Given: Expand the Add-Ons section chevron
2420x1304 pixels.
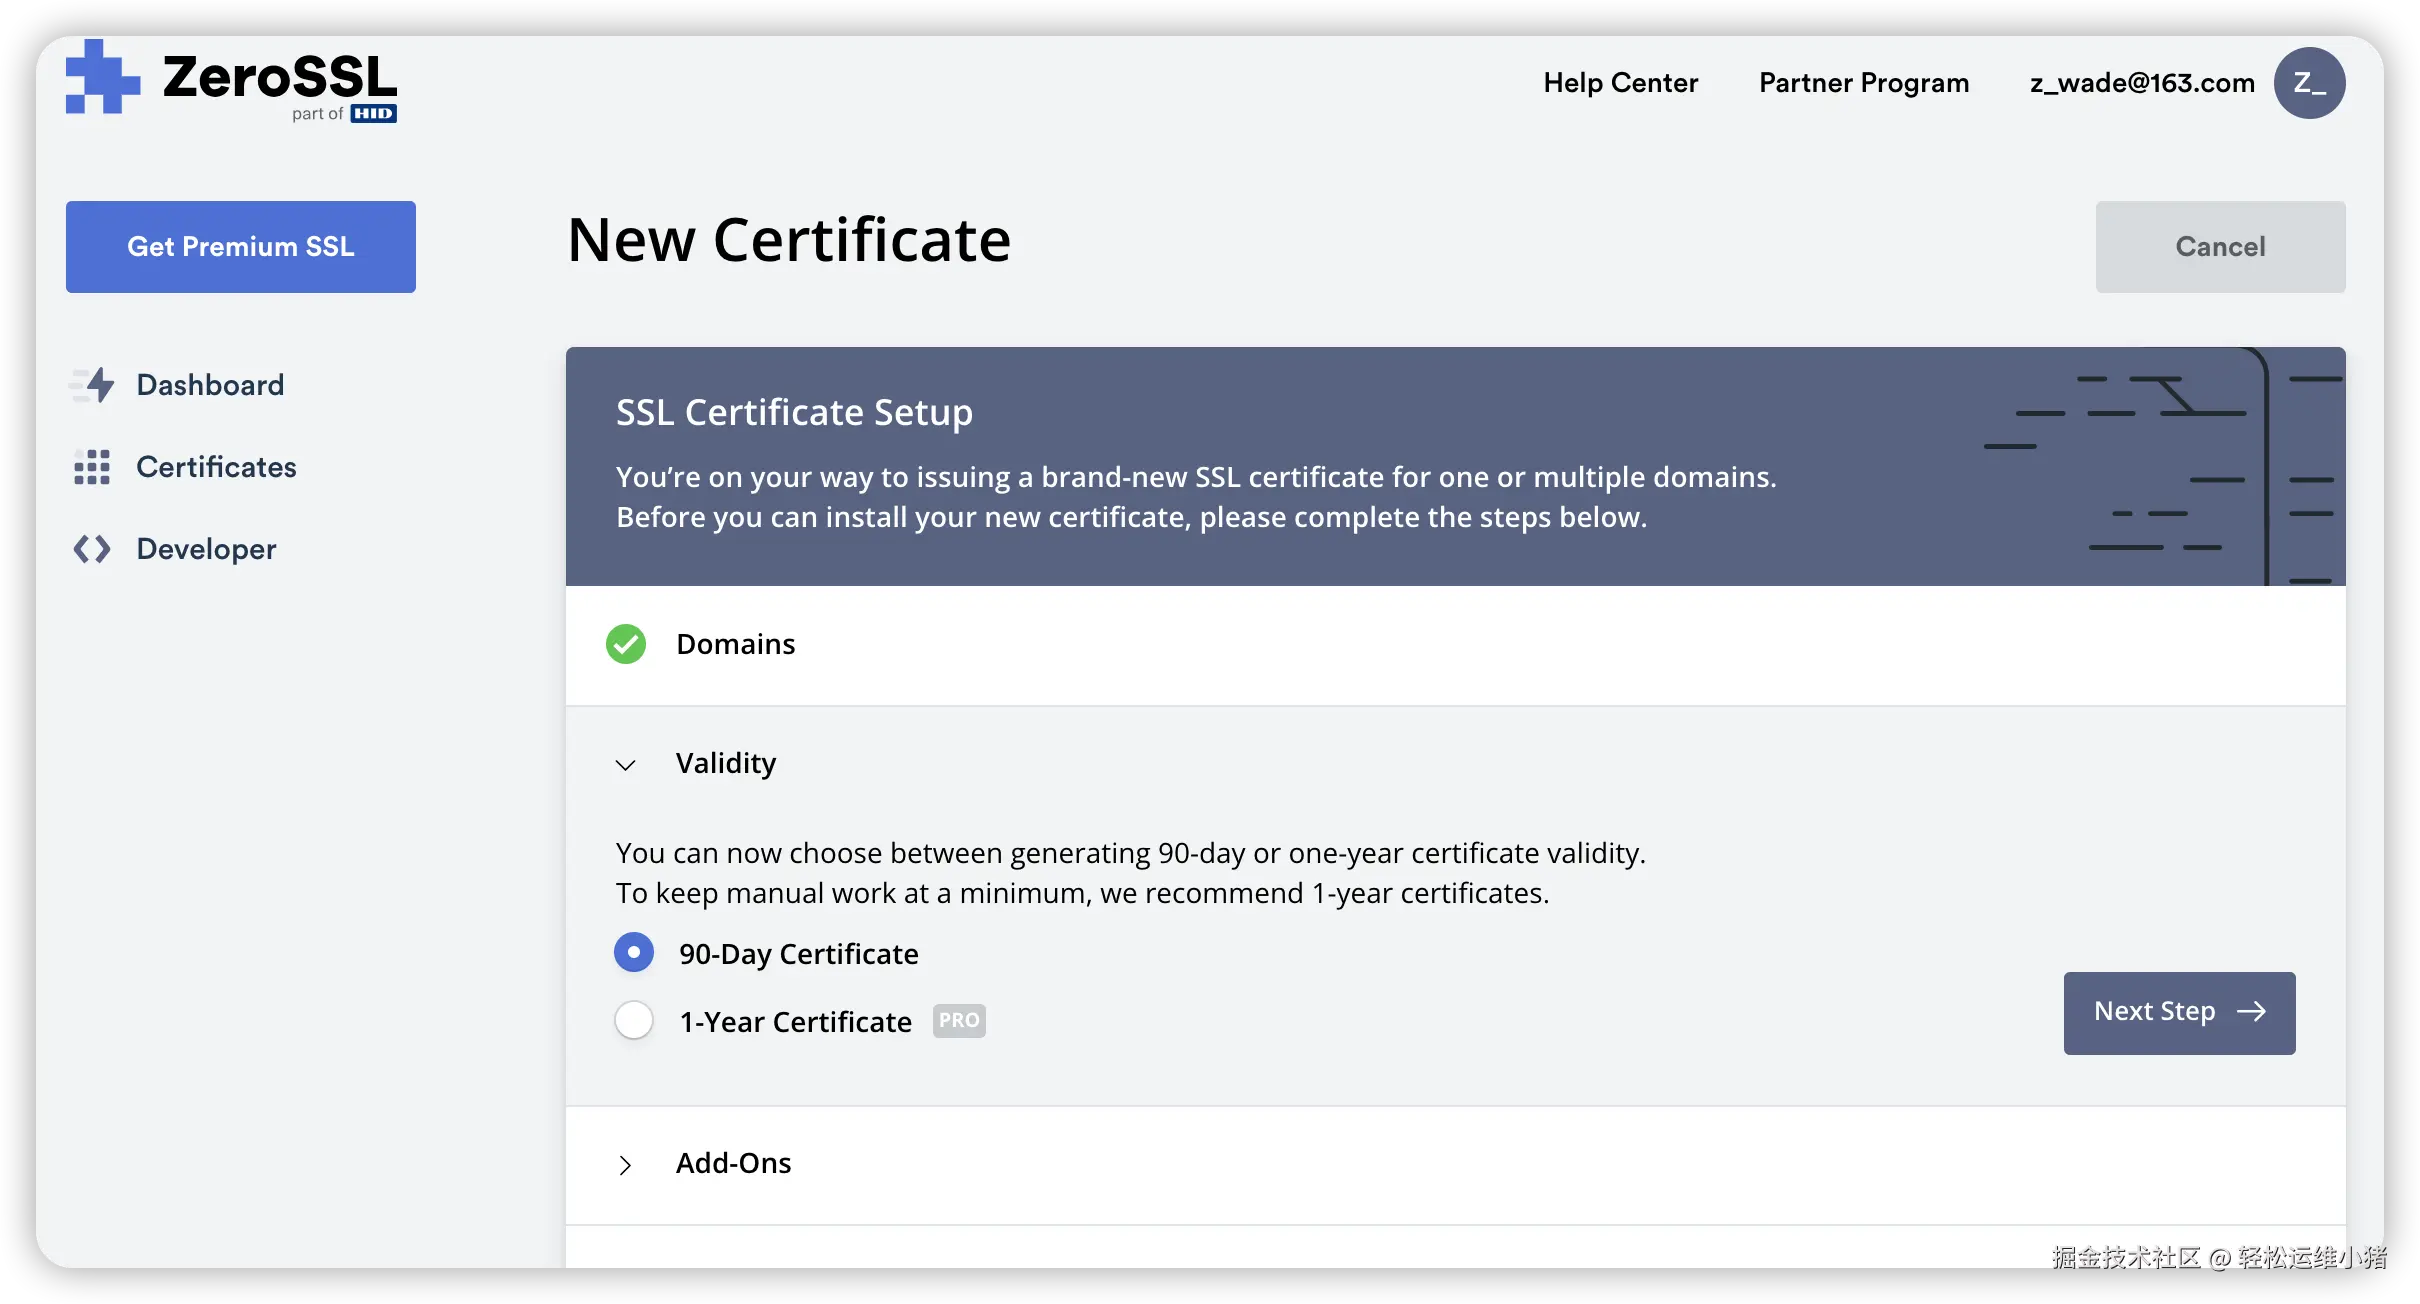Looking at the screenshot, I should point(626,1165).
